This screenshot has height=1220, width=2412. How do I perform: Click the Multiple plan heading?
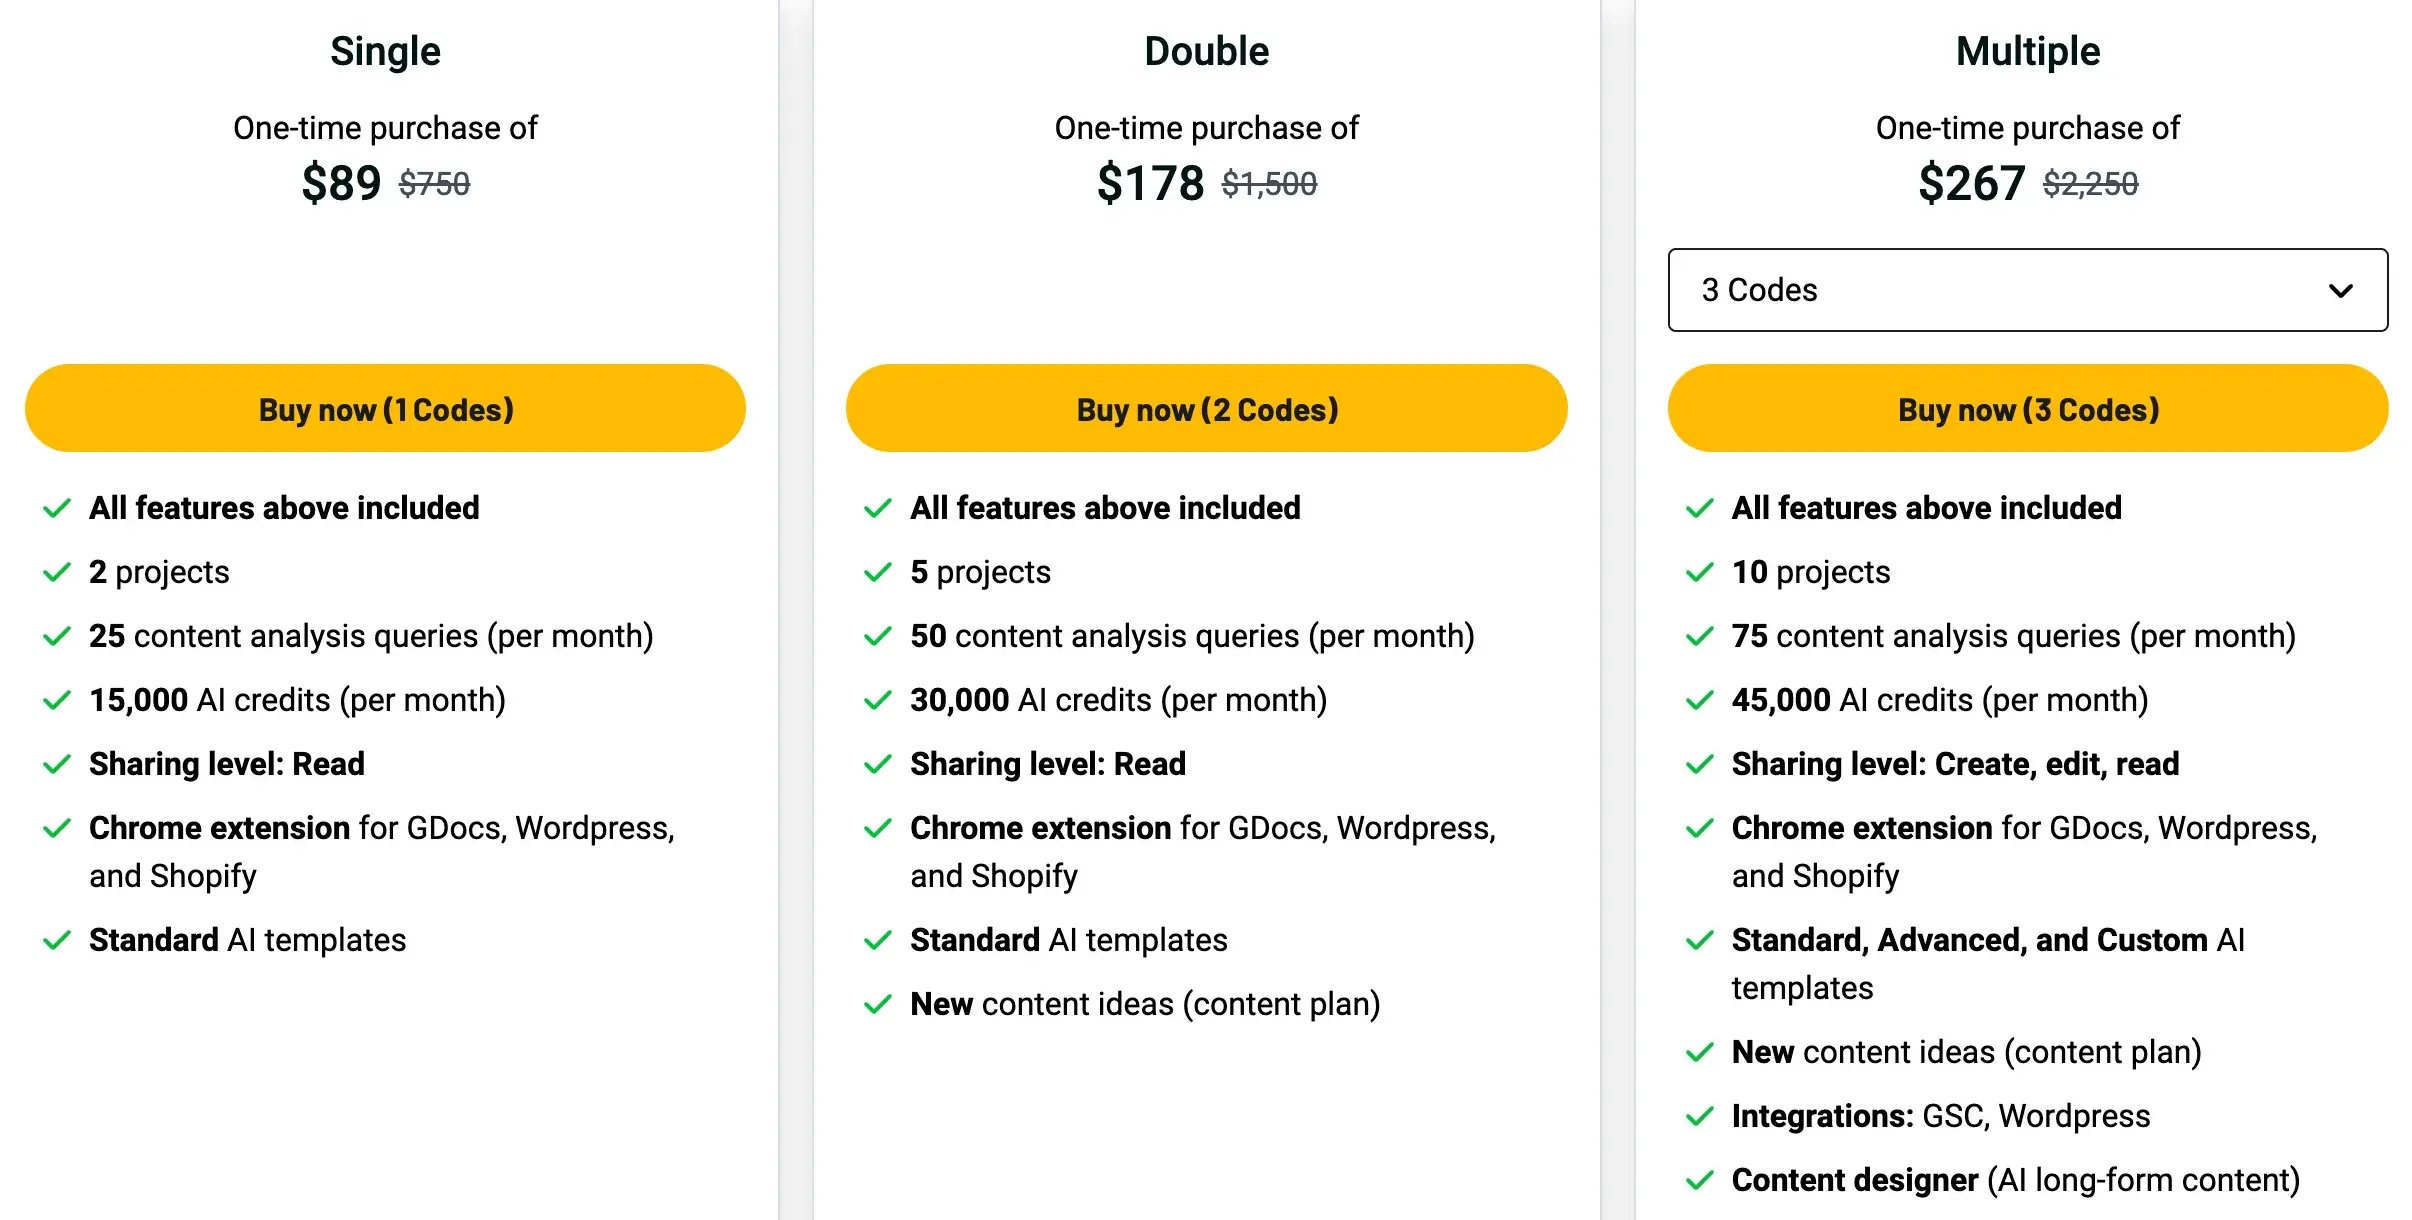(2027, 51)
